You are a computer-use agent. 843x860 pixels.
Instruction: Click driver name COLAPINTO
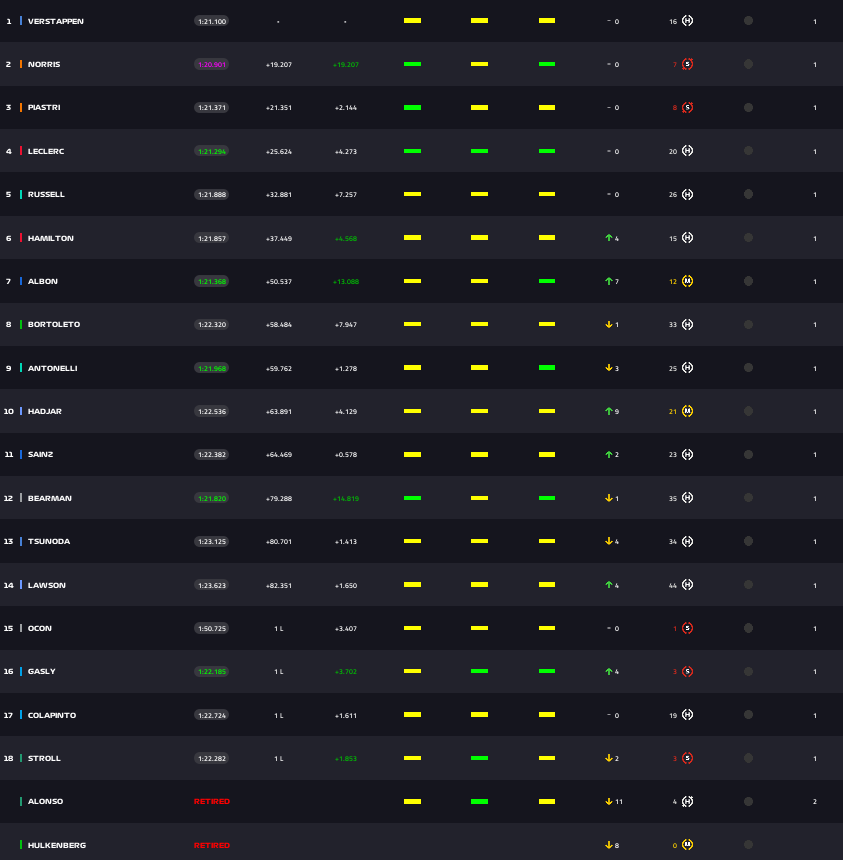(x=52, y=715)
